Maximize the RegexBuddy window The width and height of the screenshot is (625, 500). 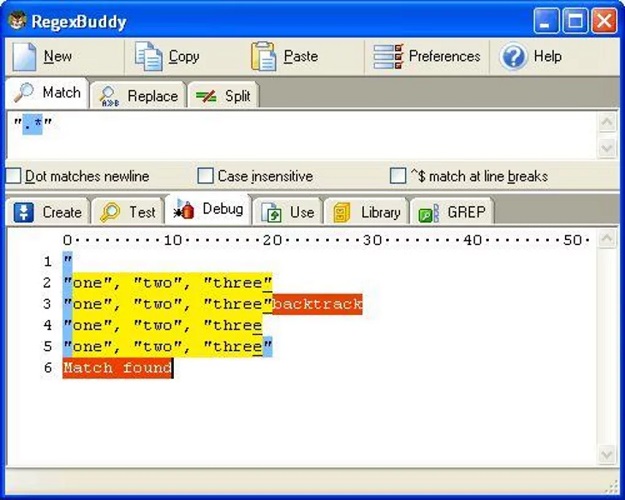tap(575, 21)
